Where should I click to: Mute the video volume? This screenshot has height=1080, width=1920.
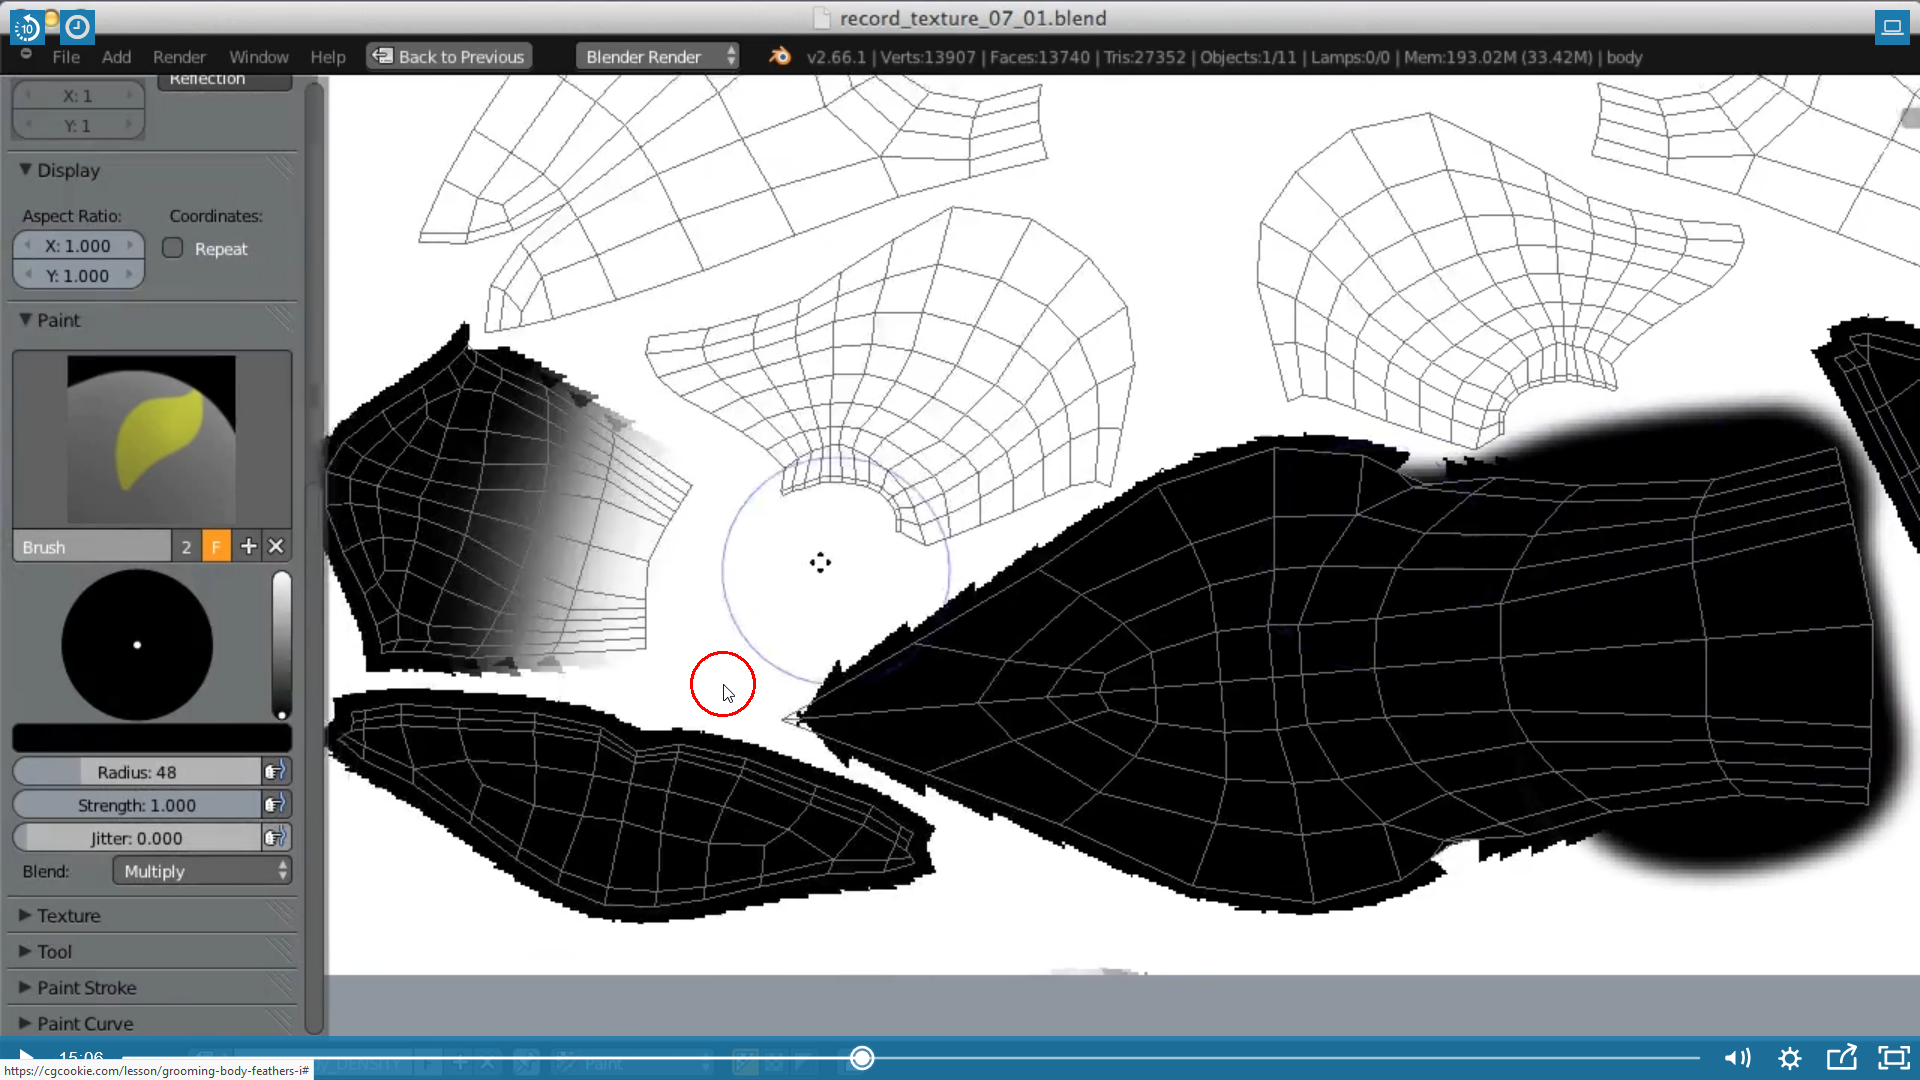[x=1738, y=1058]
